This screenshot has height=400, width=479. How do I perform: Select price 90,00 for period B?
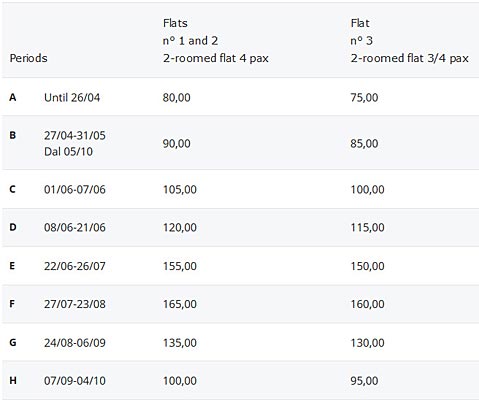177,143
